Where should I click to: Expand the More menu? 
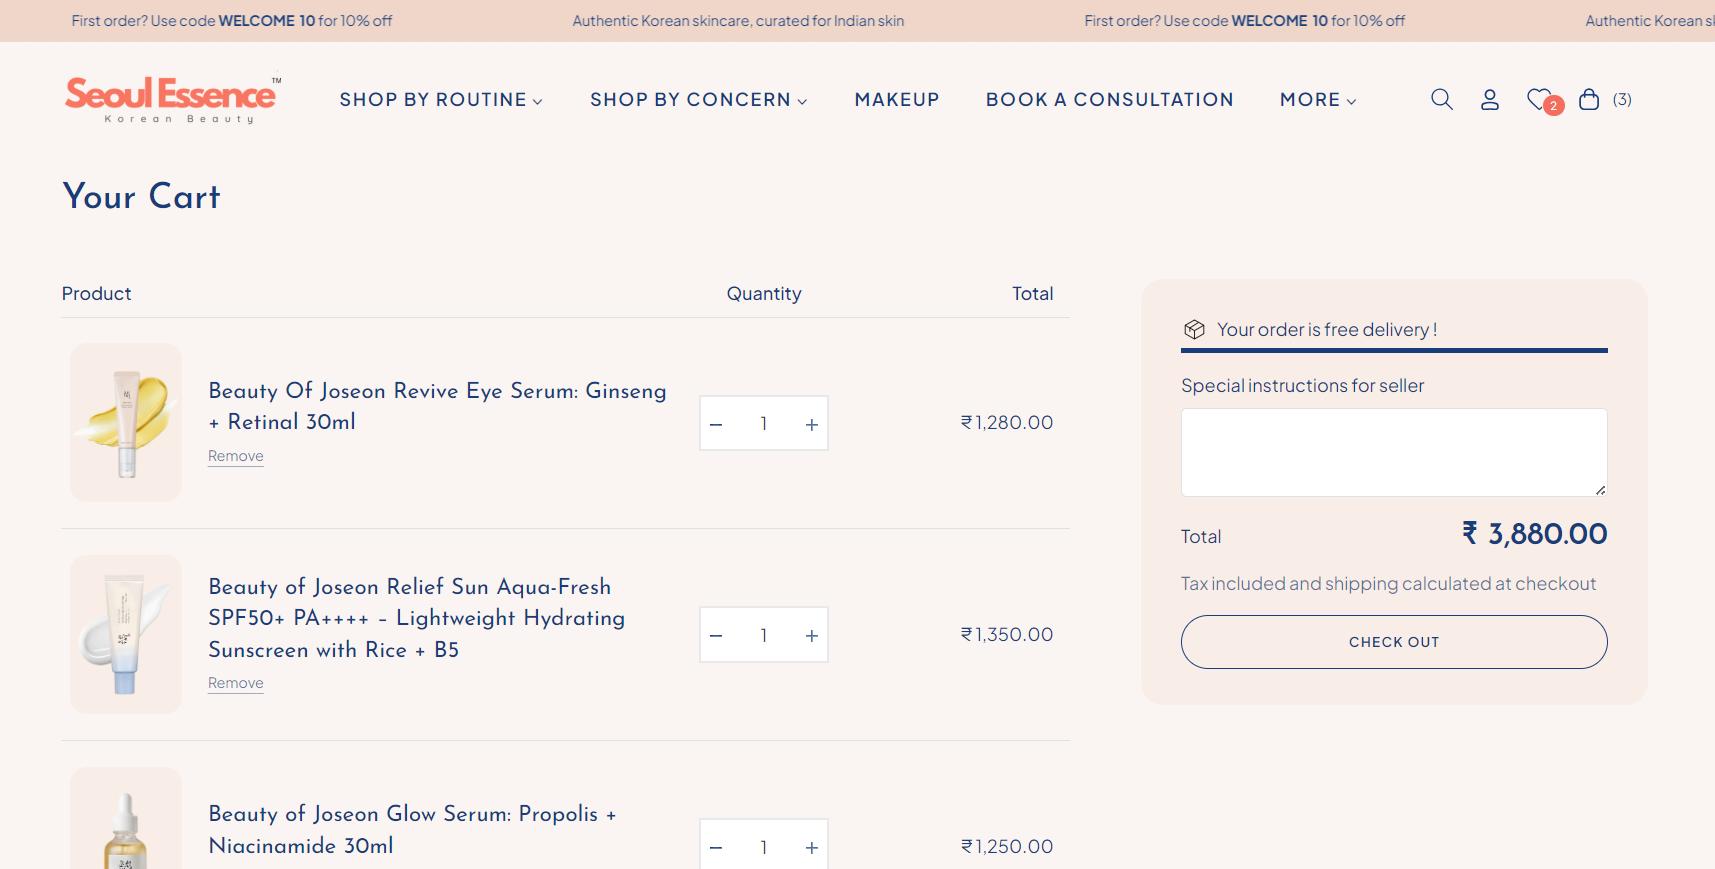pyautogui.click(x=1318, y=100)
